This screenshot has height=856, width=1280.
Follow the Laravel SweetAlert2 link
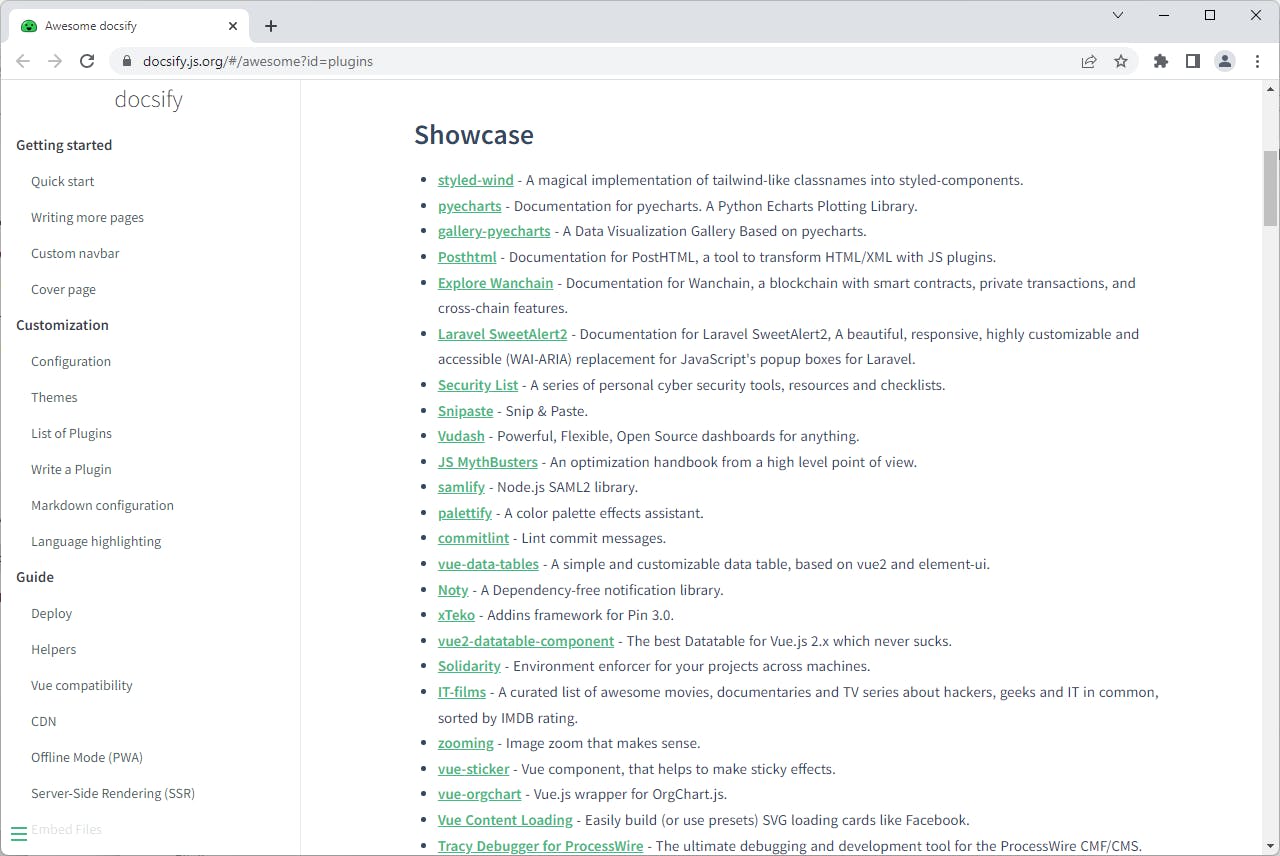pyautogui.click(x=503, y=334)
